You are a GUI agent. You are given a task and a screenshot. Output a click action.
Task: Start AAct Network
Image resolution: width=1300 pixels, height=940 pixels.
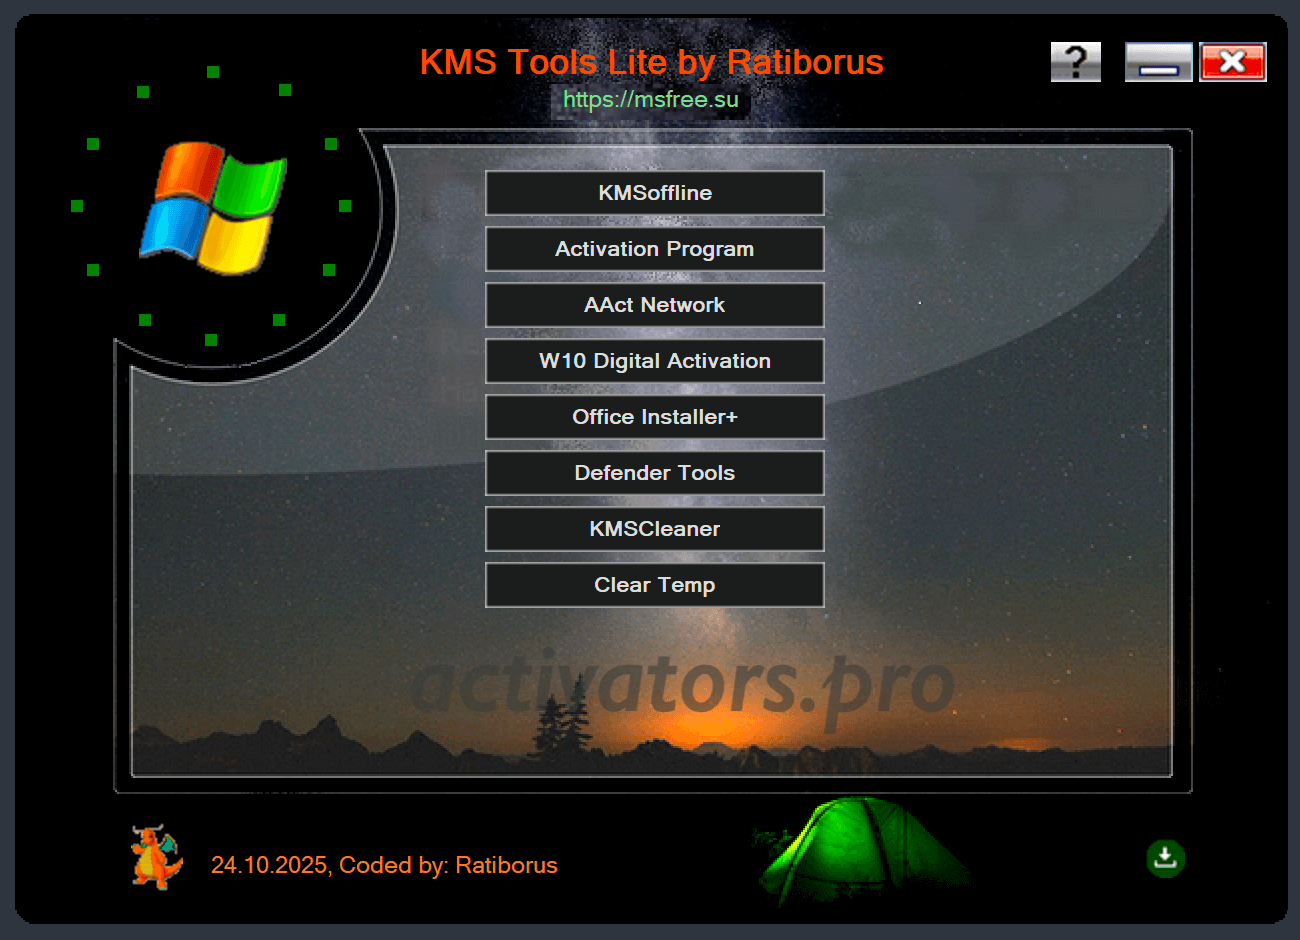coord(654,305)
